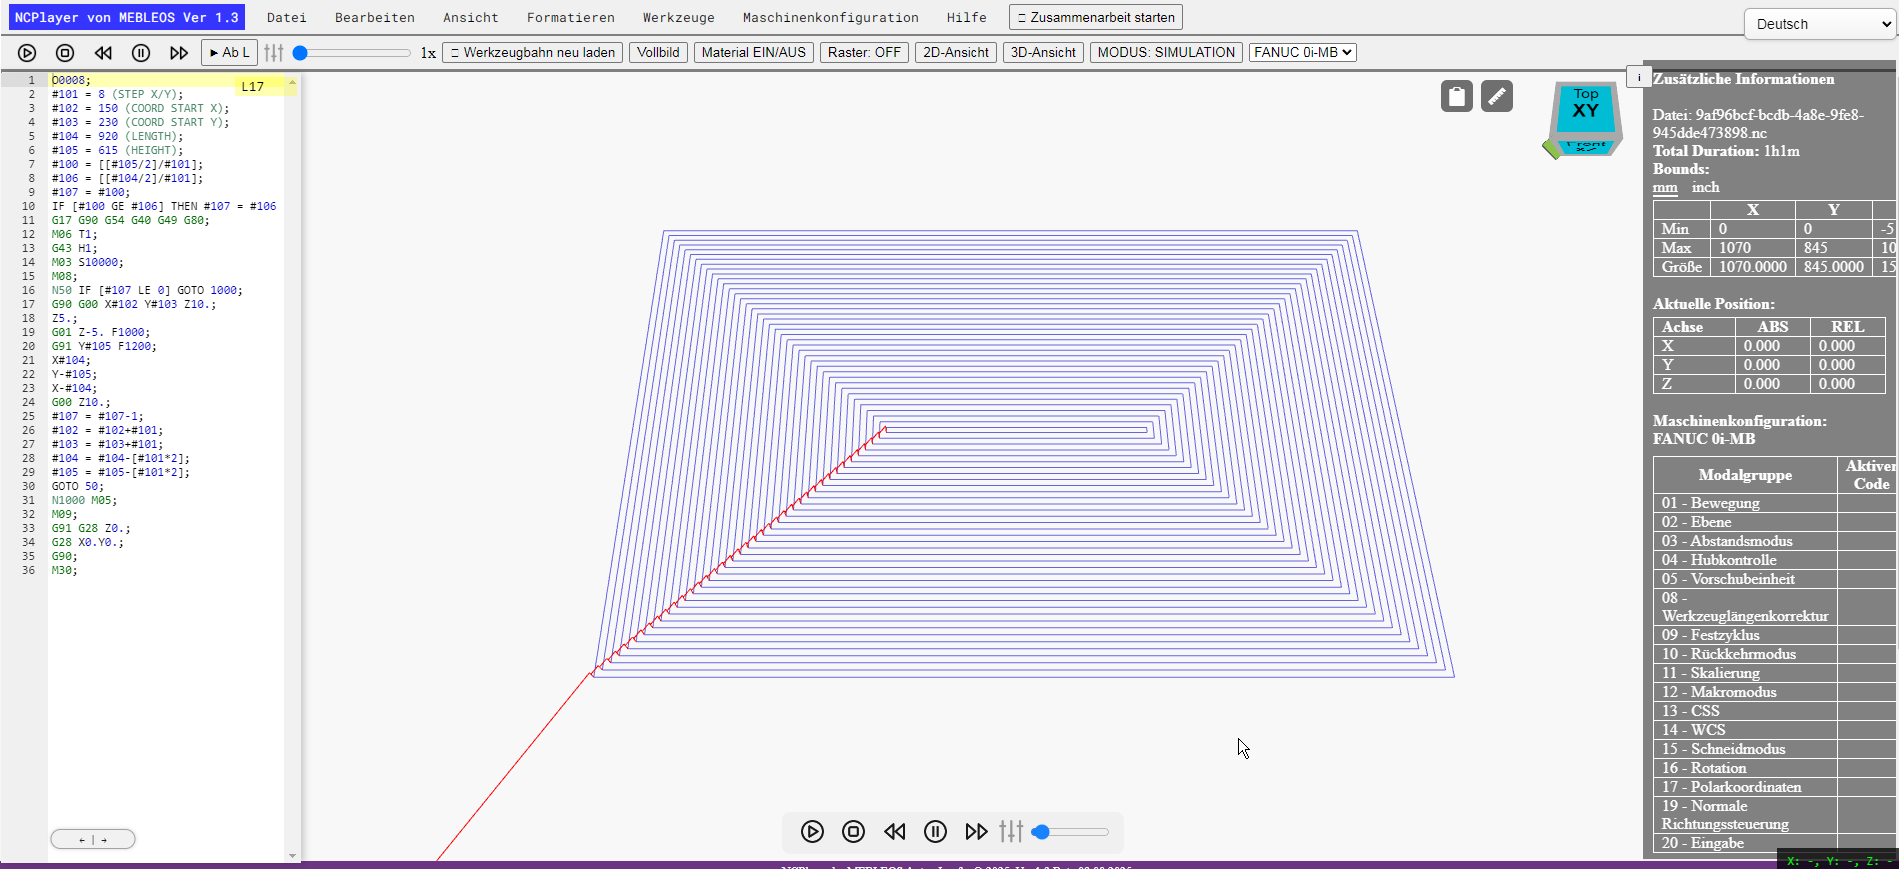This screenshot has height=869, width=1899.
Task: Click the Top XY view cube
Action: tap(1585, 112)
